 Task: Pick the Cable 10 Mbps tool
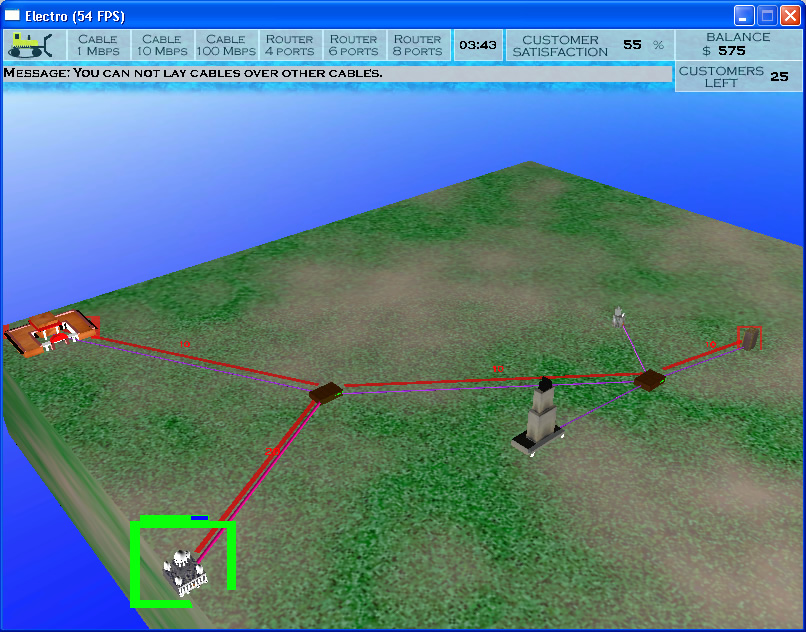click(162, 45)
